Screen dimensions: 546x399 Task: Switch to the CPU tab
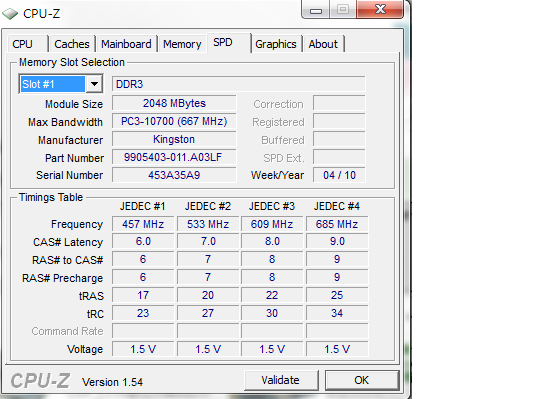28,44
